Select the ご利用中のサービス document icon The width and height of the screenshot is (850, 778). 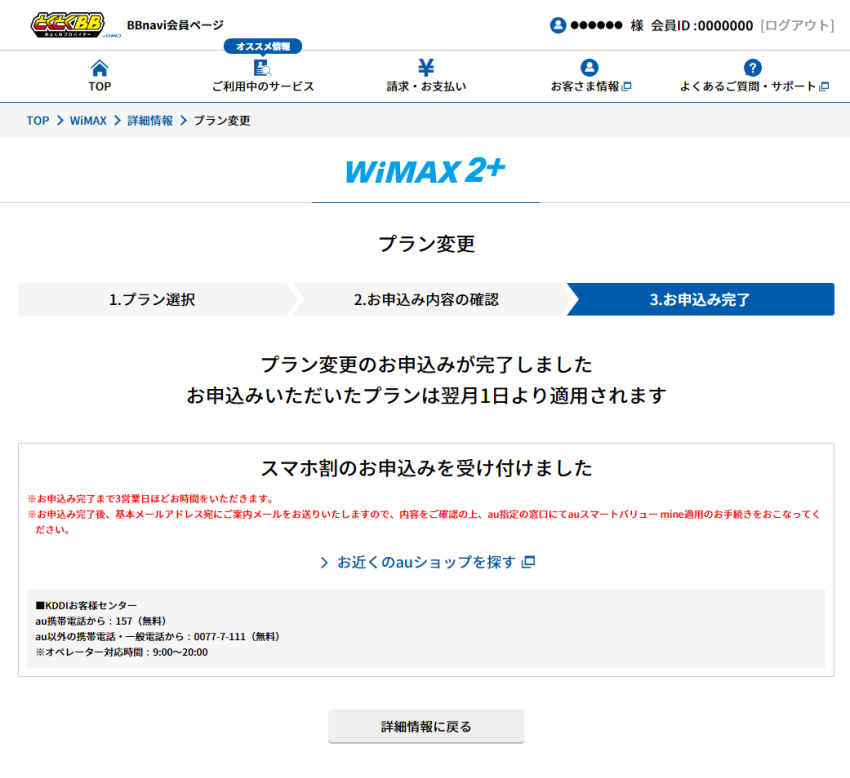pyautogui.click(x=261, y=68)
